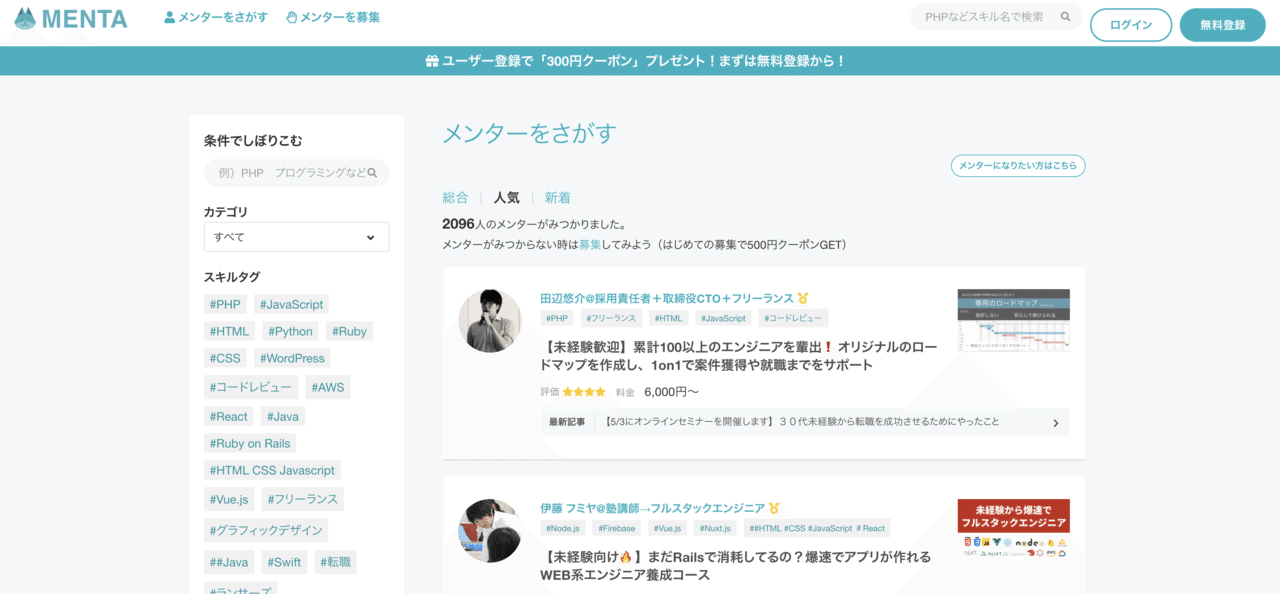The image size is (1280, 594).
Task: Select the #グラフィックデザイン skill tag
Action: click(x=266, y=530)
